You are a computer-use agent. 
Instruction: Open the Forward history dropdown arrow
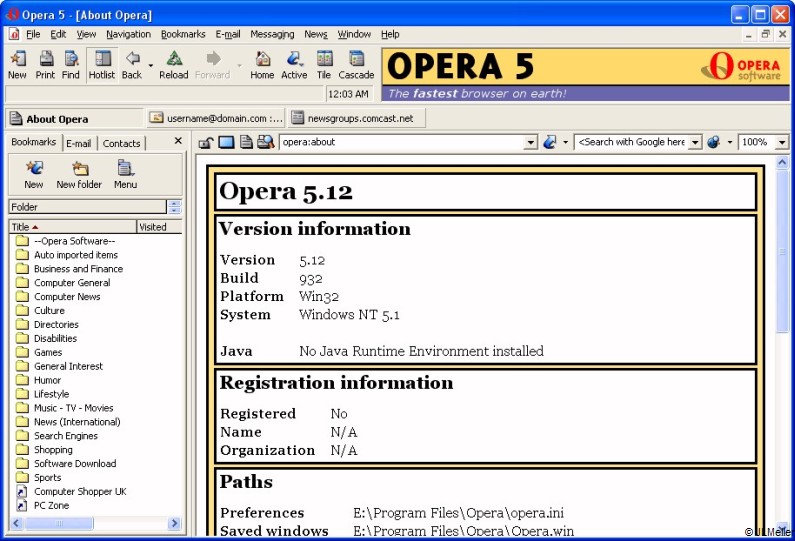tap(239, 66)
